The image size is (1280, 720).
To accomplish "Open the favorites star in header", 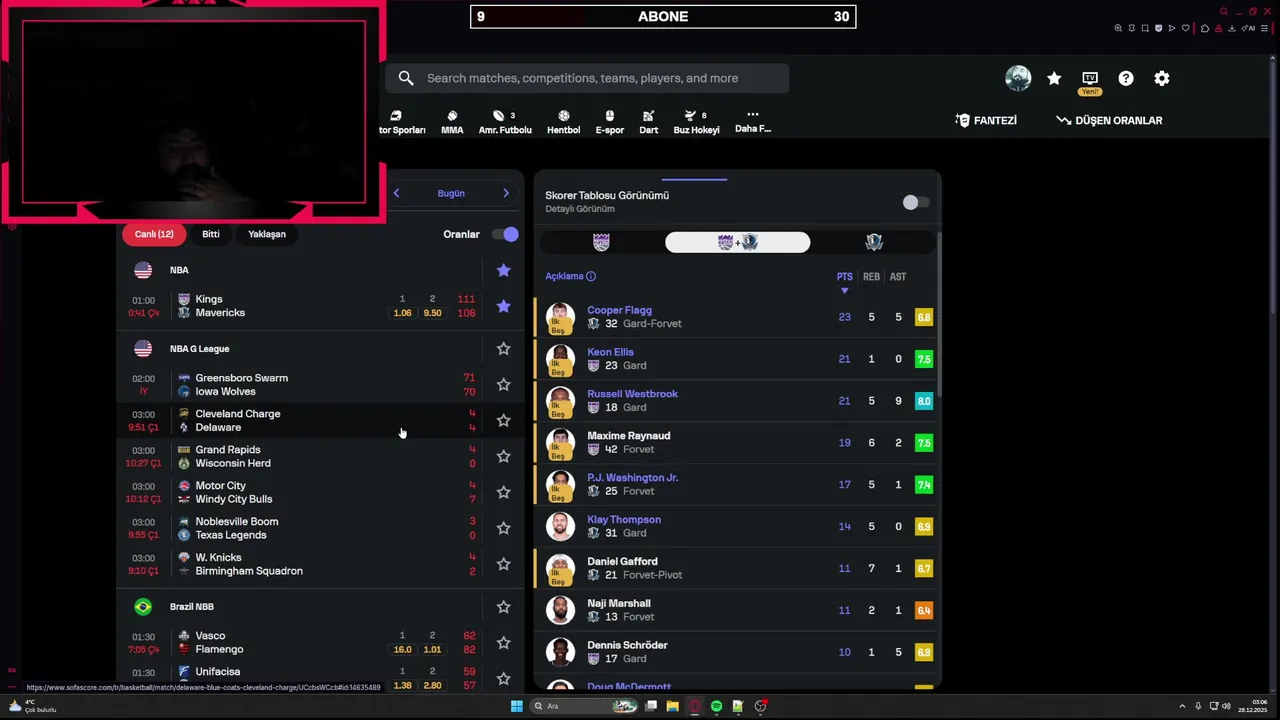I will point(1054,78).
